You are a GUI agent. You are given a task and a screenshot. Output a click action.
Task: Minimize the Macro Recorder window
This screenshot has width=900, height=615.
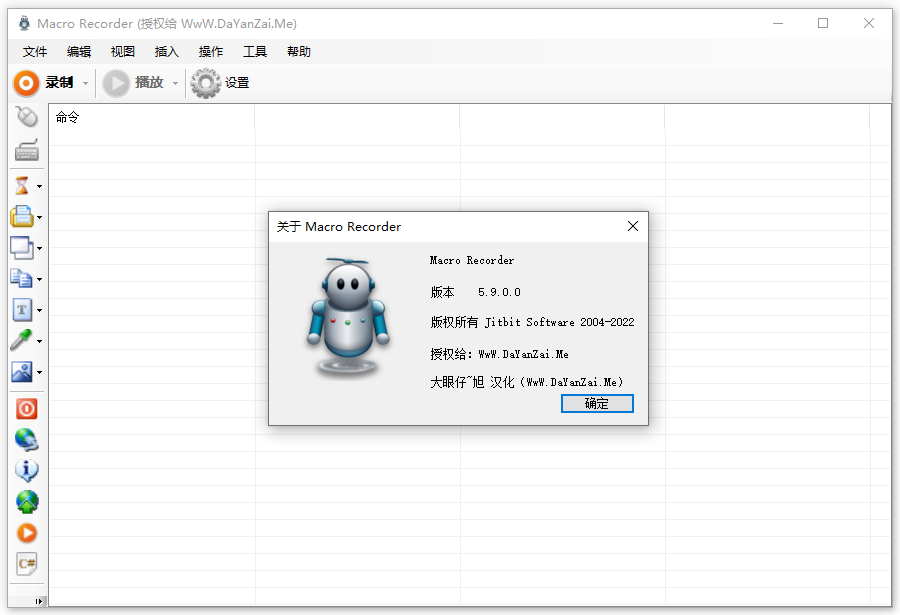778,24
